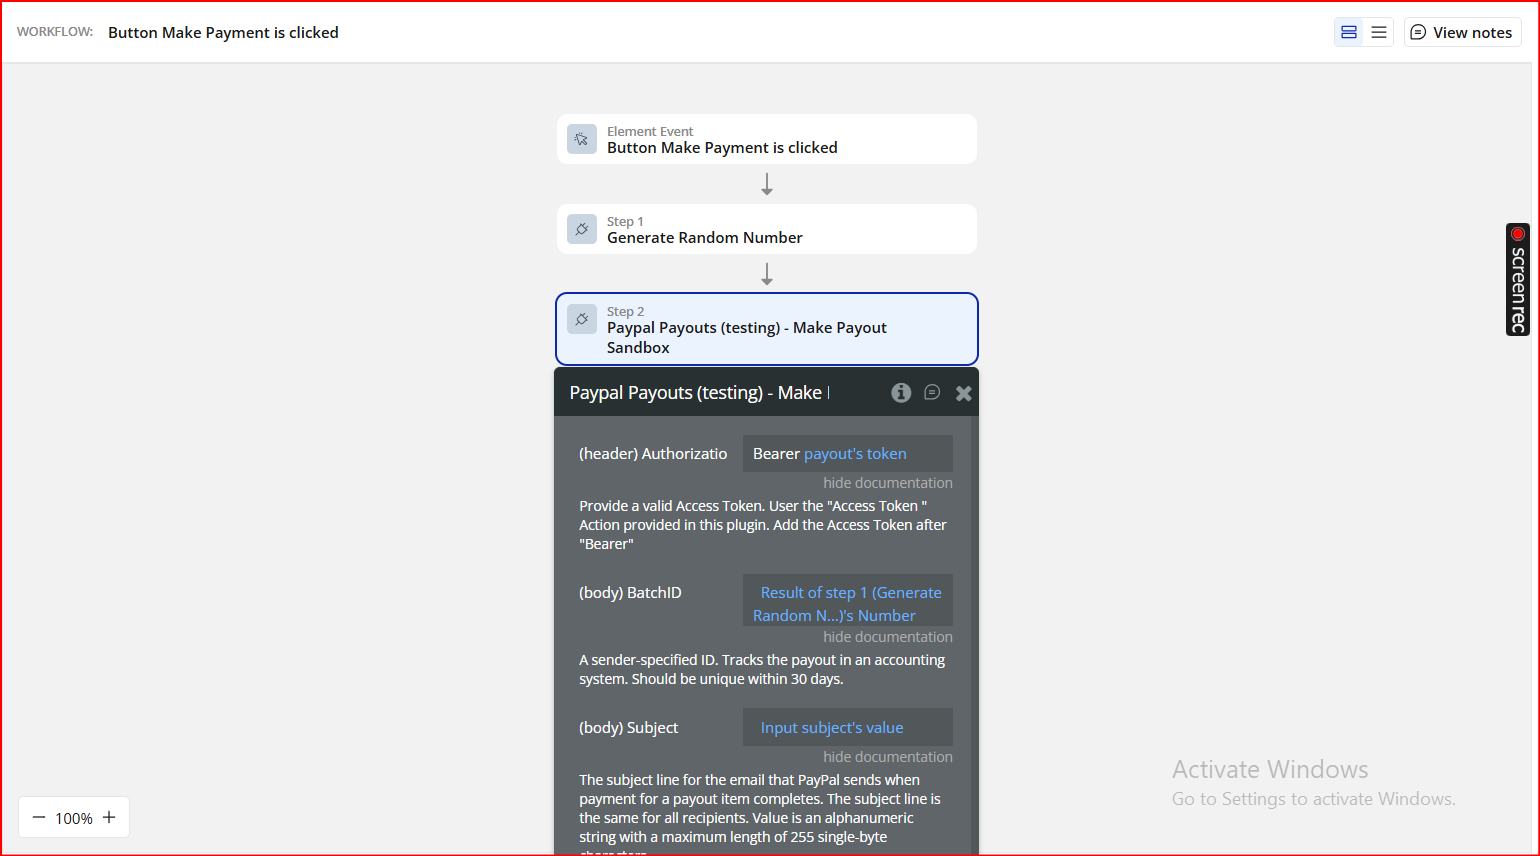The image size is (1540, 856).
Task: Edit the workflow name Button Make Payment is clicked
Action: (x=223, y=32)
